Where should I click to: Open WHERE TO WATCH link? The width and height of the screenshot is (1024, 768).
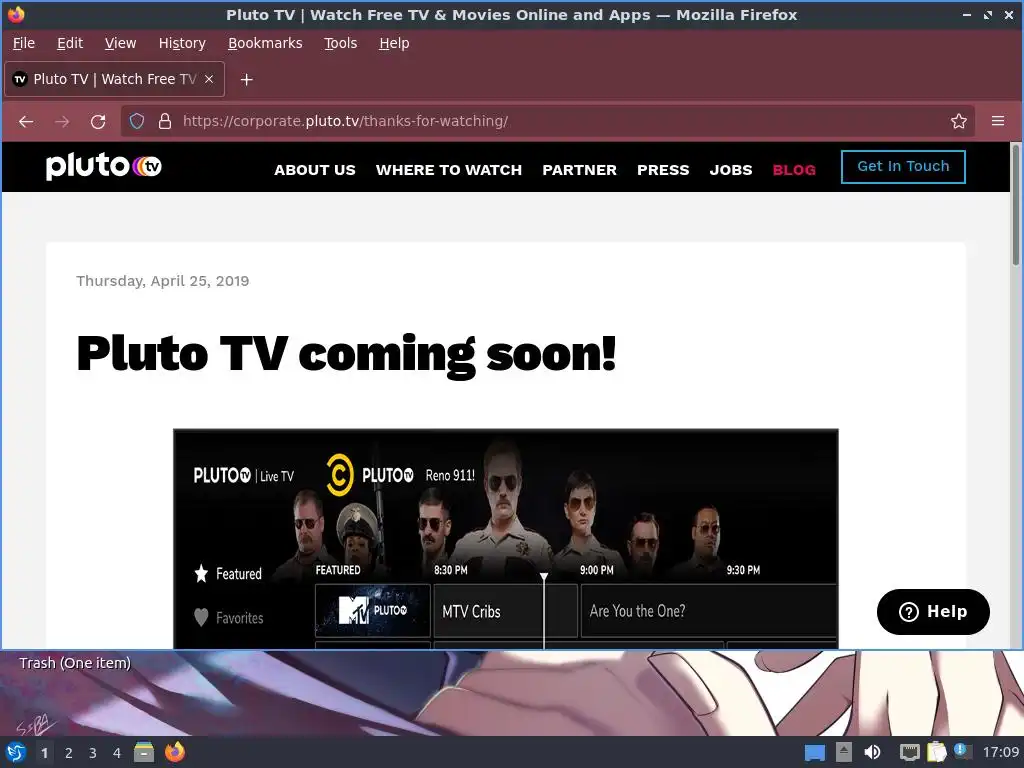(449, 170)
